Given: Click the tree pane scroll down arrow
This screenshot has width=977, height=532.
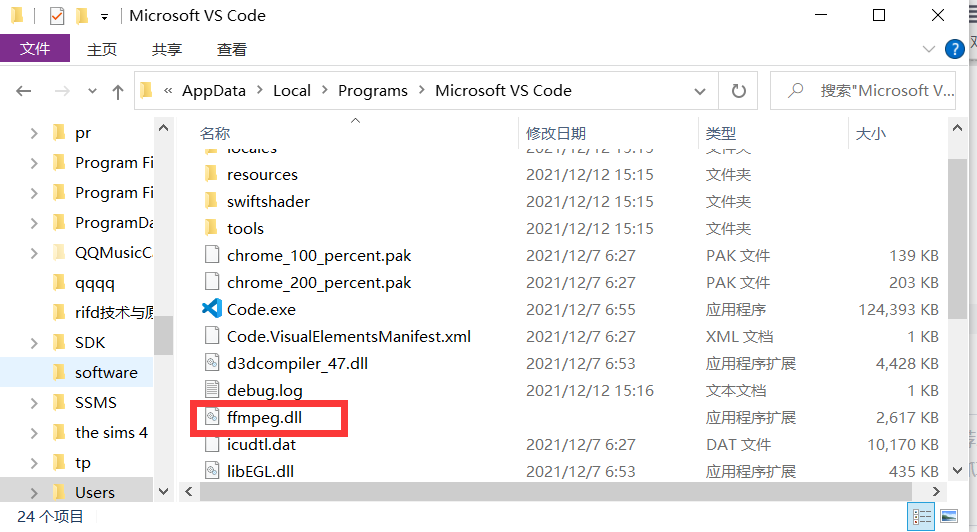Looking at the screenshot, I should tap(163, 492).
